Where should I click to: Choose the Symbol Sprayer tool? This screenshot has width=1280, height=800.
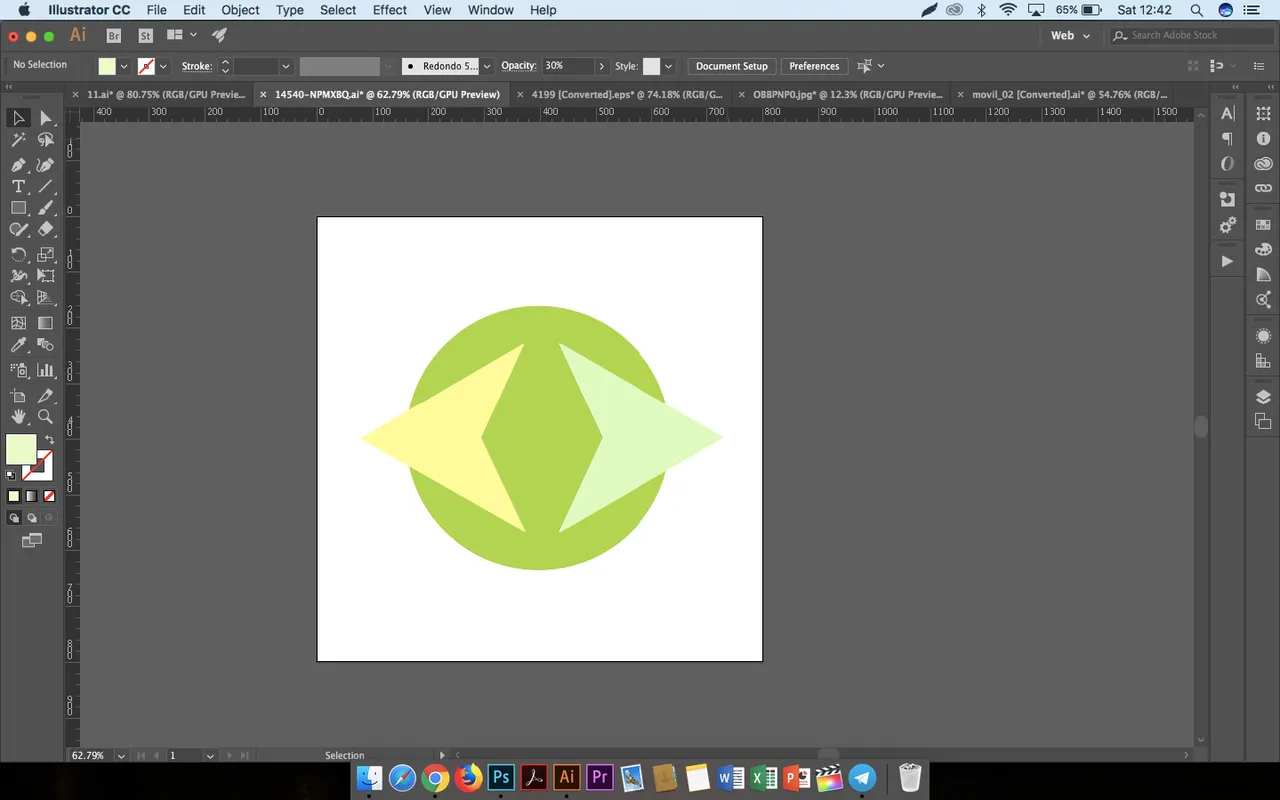tap(18, 370)
